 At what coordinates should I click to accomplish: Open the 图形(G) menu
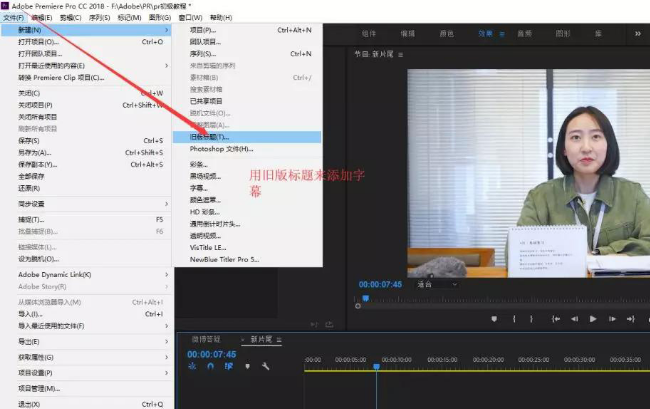(160, 17)
